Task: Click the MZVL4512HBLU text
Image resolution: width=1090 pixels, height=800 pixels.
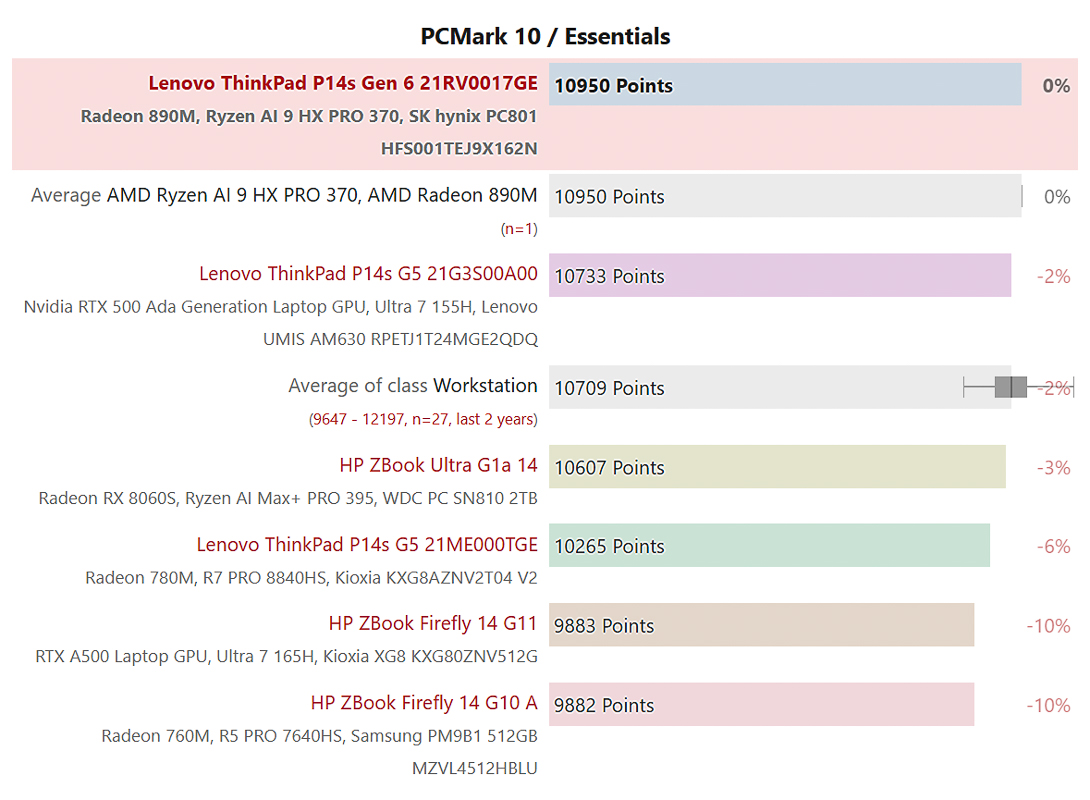Action: (475, 768)
